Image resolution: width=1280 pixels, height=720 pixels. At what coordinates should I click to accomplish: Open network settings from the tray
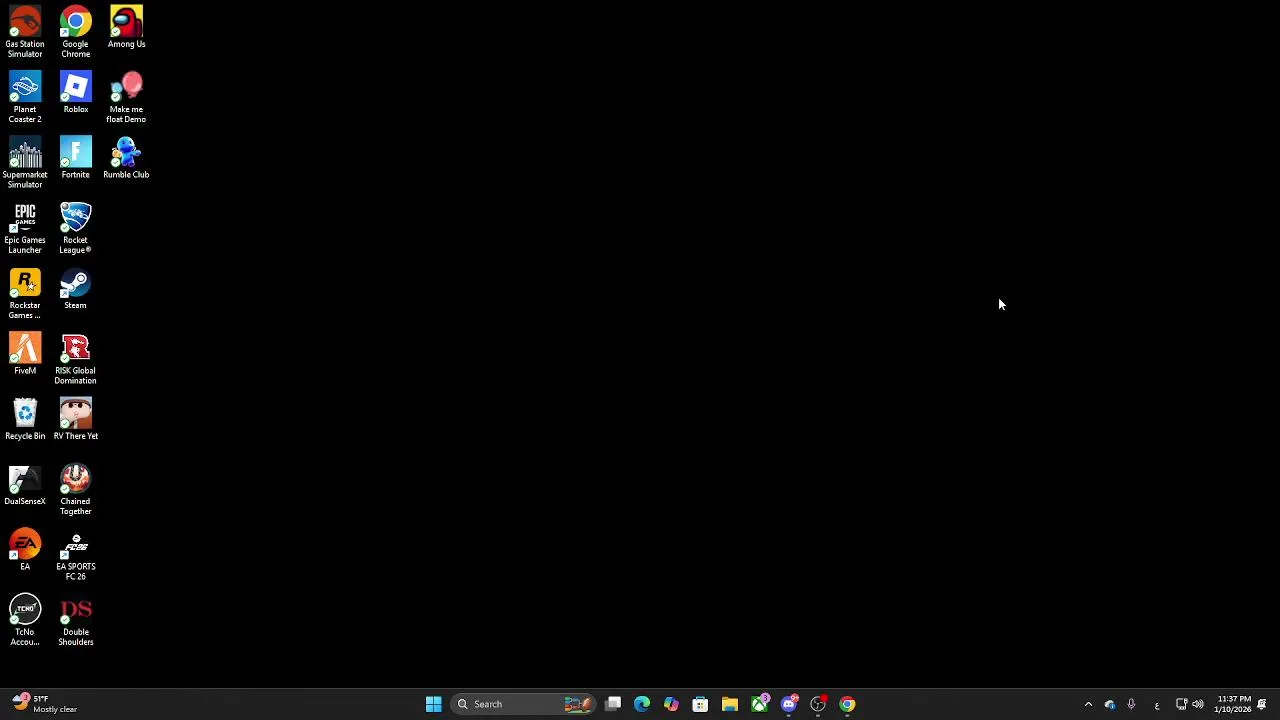pyautogui.click(x=1181, y=704)
